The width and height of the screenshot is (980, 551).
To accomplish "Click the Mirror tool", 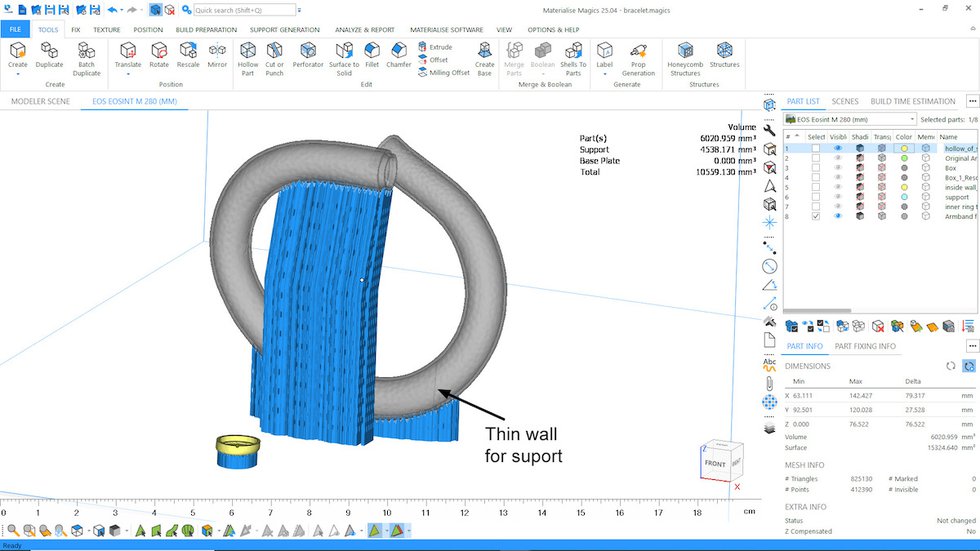I will 217,56.
